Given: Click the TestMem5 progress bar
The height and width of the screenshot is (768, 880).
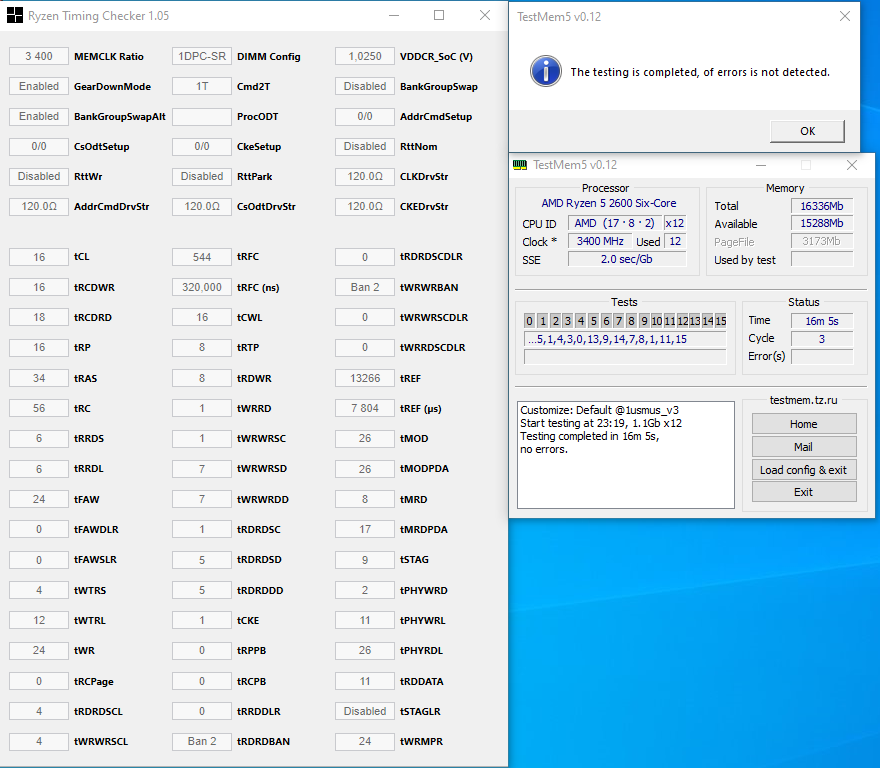Looking at the screenshot, I should point(625,357).
